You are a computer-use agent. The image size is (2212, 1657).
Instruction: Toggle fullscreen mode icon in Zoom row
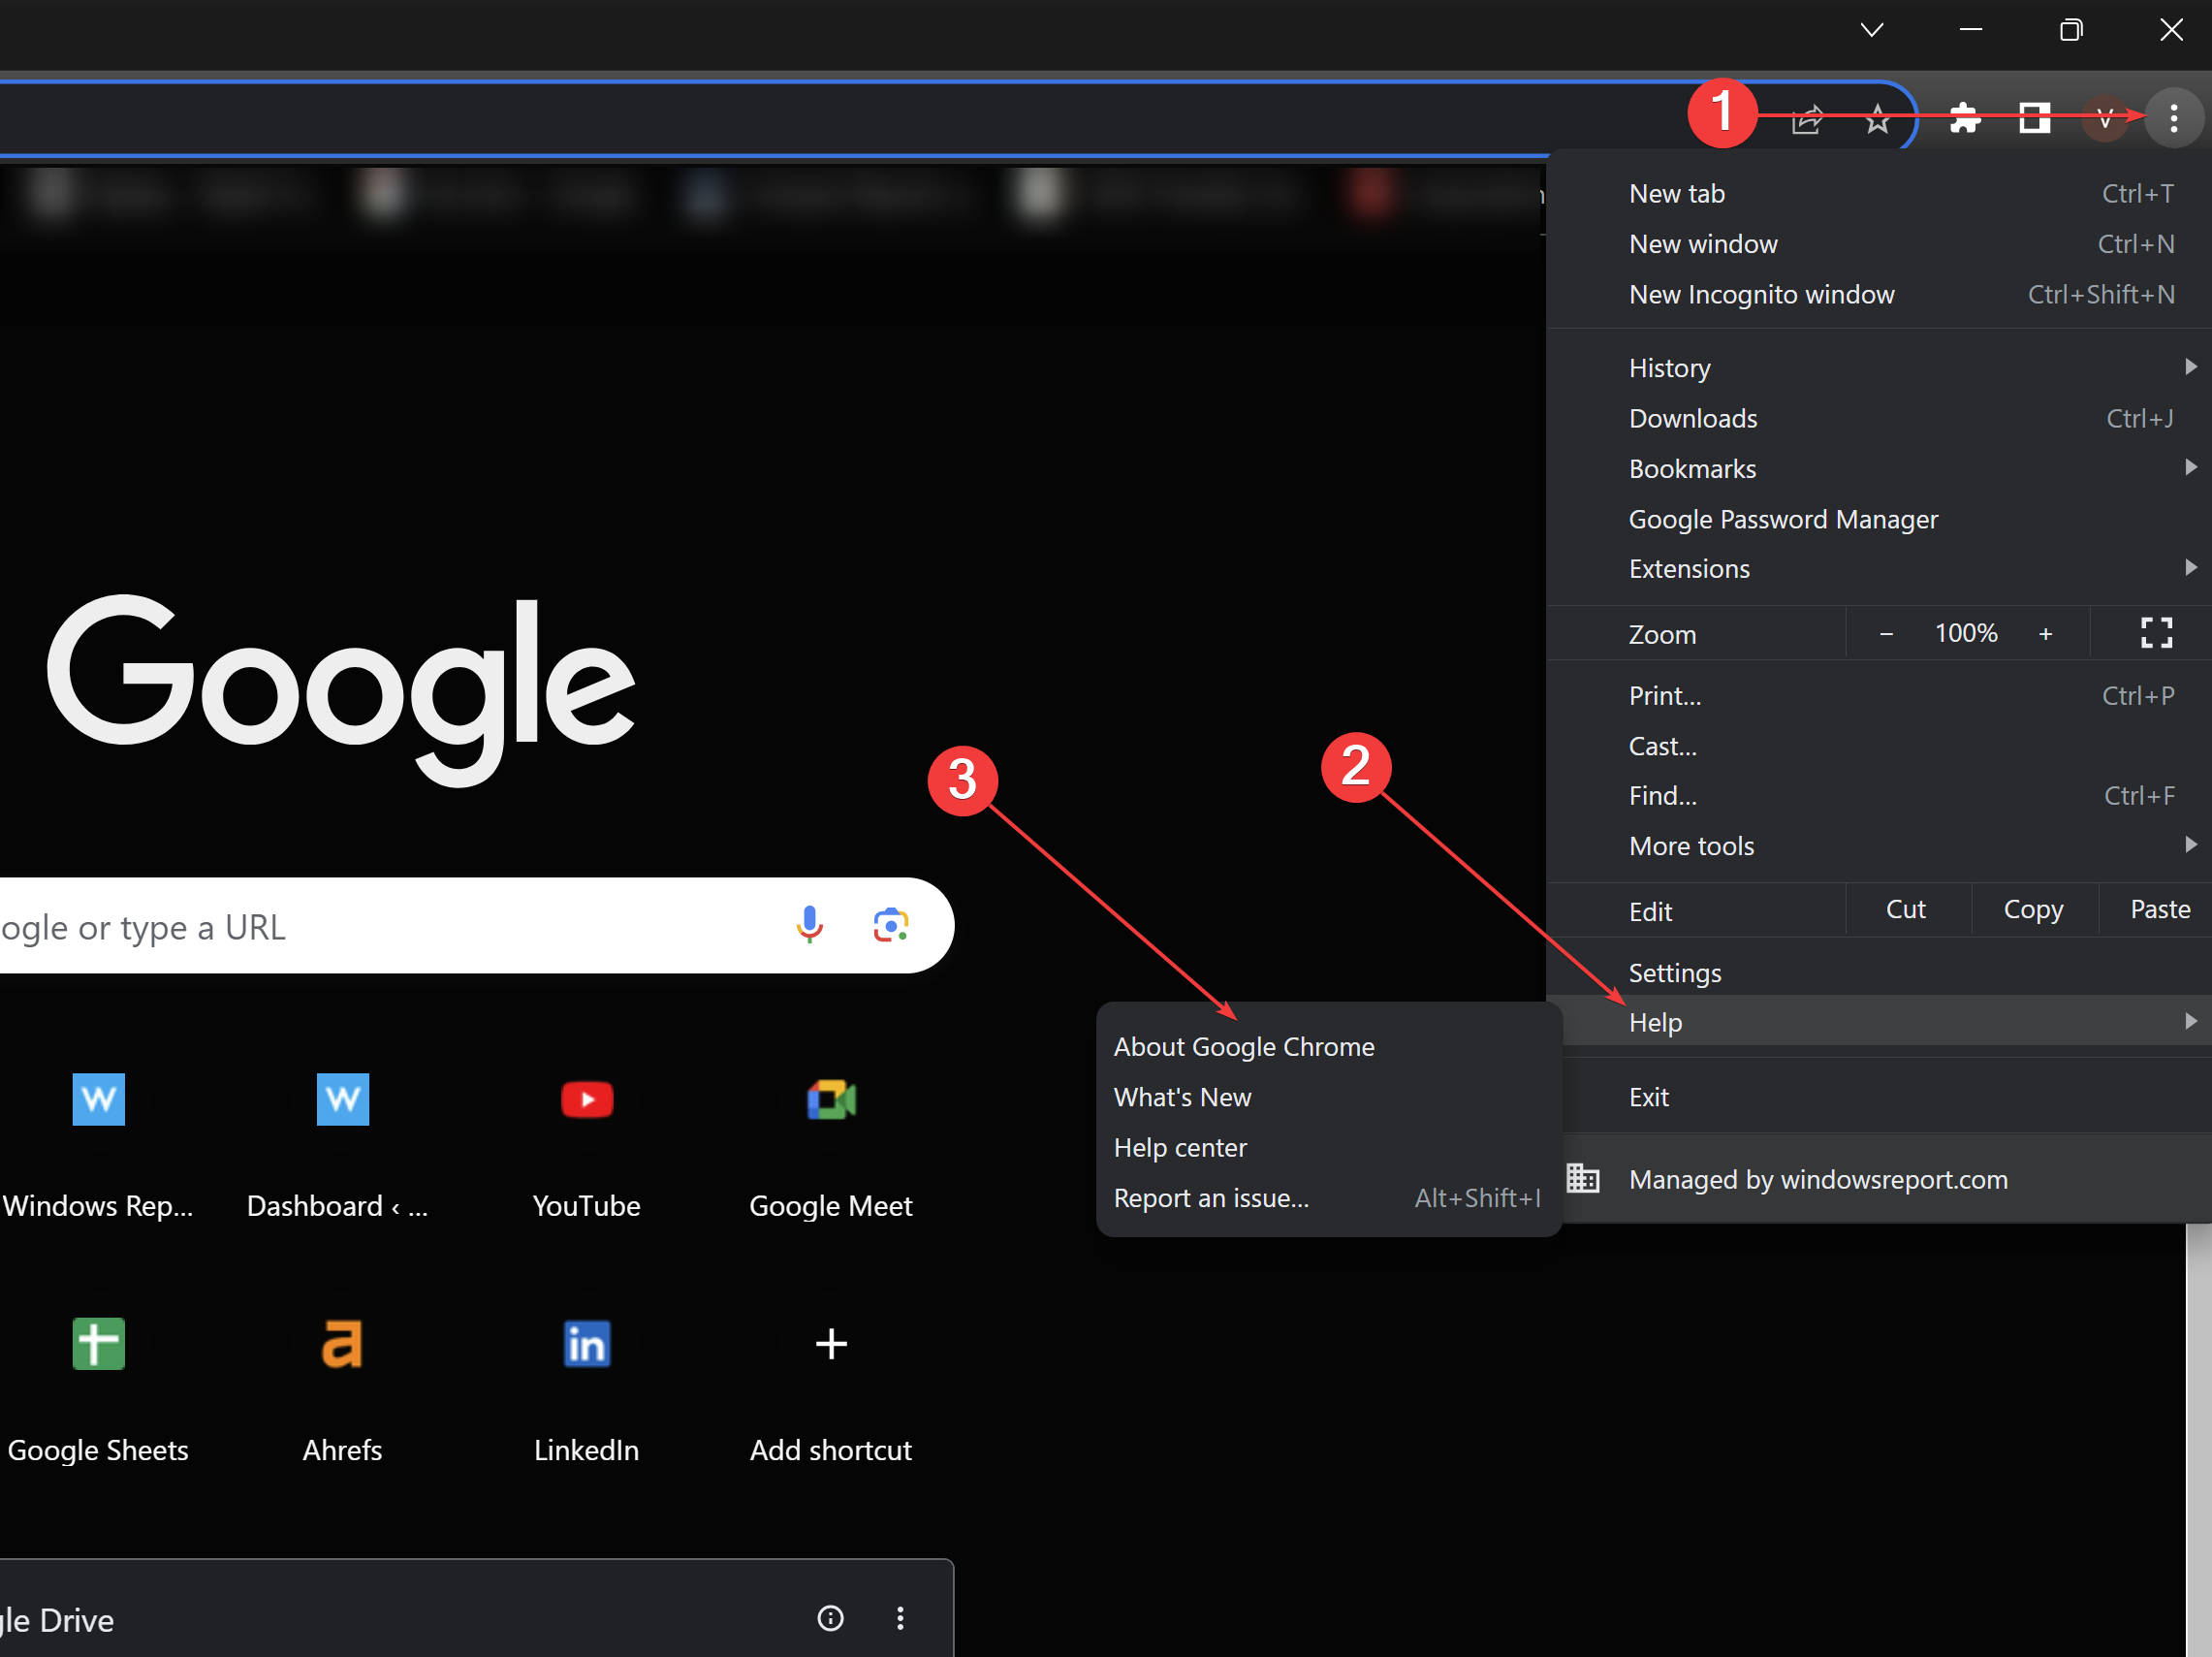(x=2155, y=633)
